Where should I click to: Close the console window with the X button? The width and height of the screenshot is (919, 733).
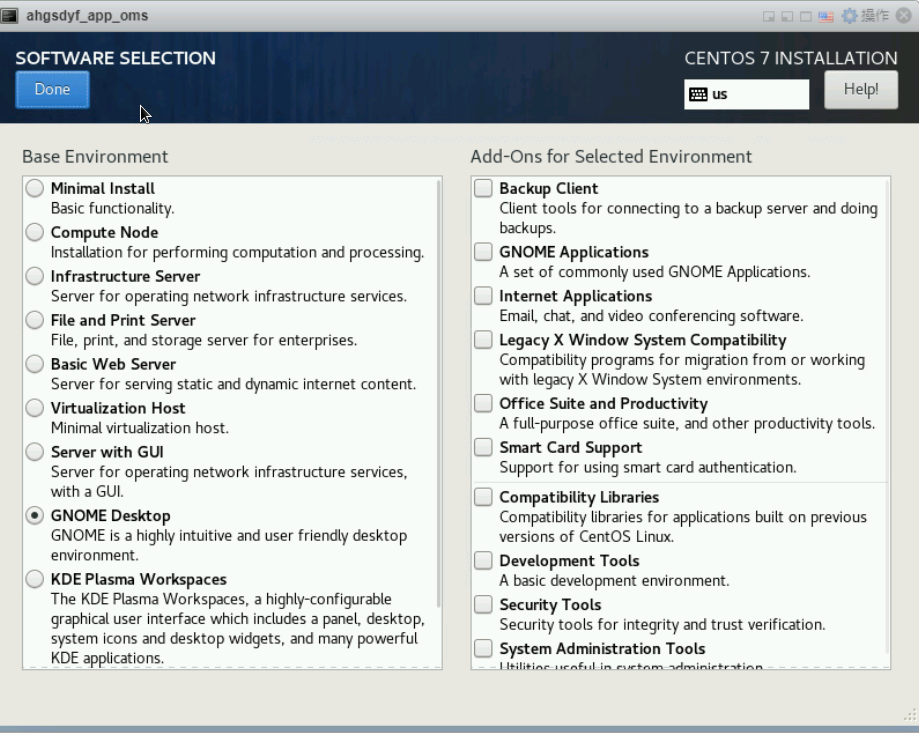904,16
